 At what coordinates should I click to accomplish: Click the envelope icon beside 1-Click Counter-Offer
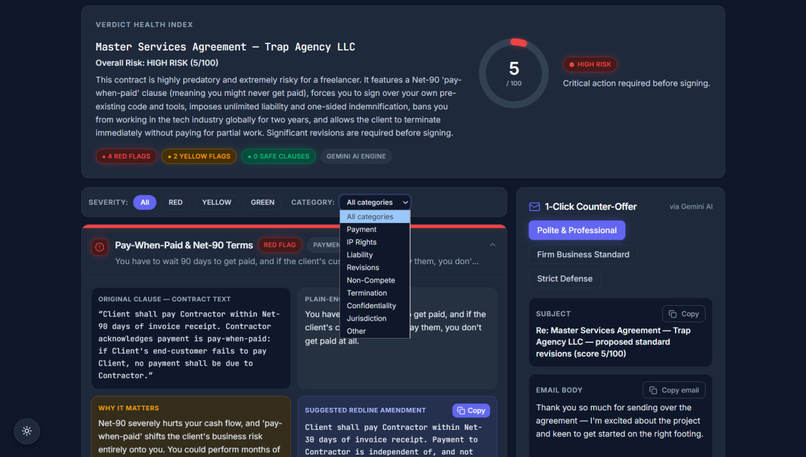click(x=534, y=207)
